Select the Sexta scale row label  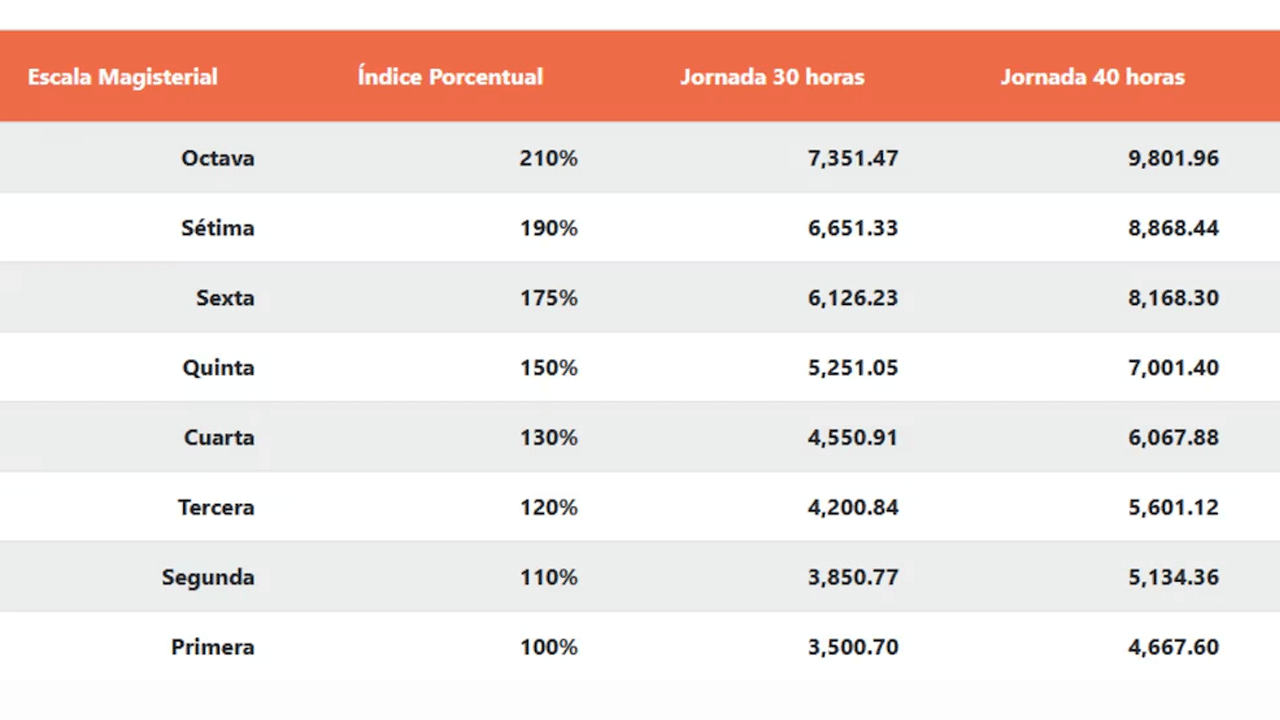[225, 298]
